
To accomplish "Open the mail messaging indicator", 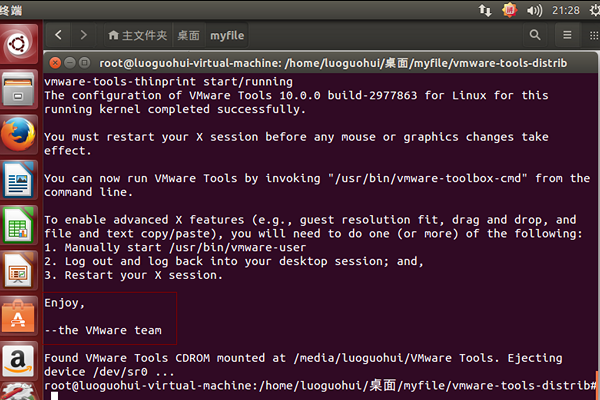I will pyautogui.click(x=531, y=9).
